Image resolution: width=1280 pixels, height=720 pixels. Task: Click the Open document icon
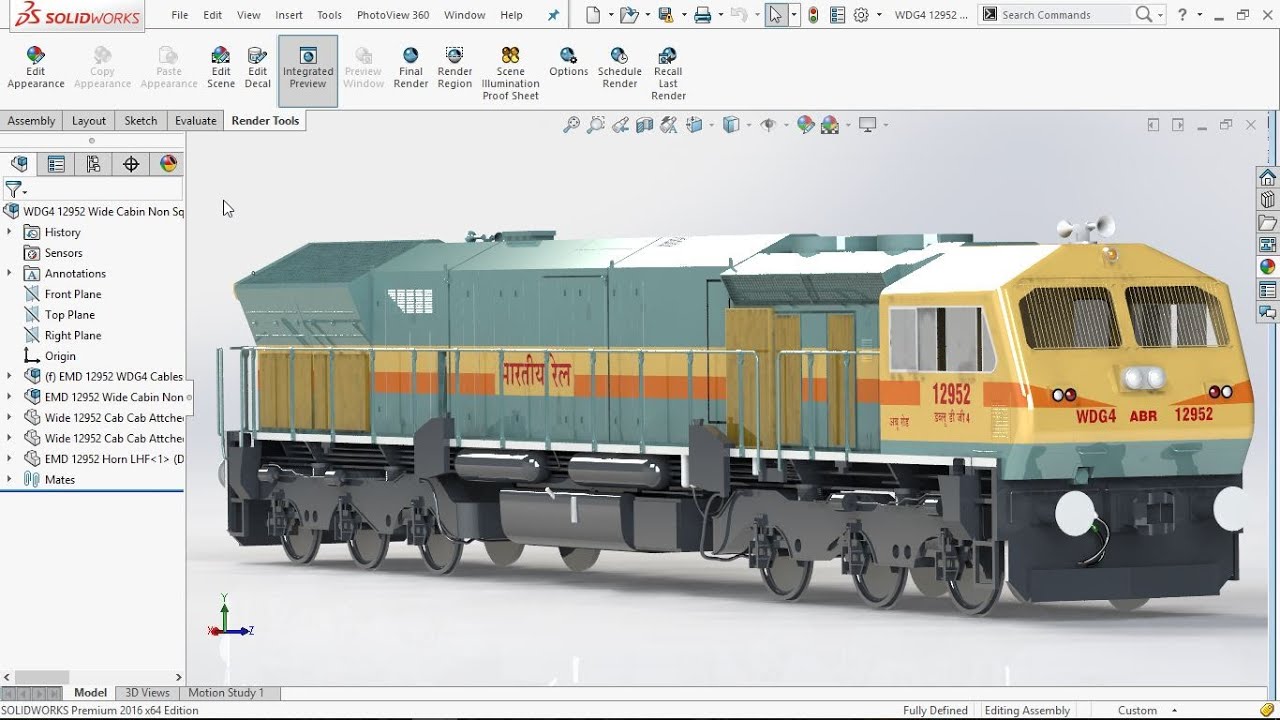pos(627,15)
